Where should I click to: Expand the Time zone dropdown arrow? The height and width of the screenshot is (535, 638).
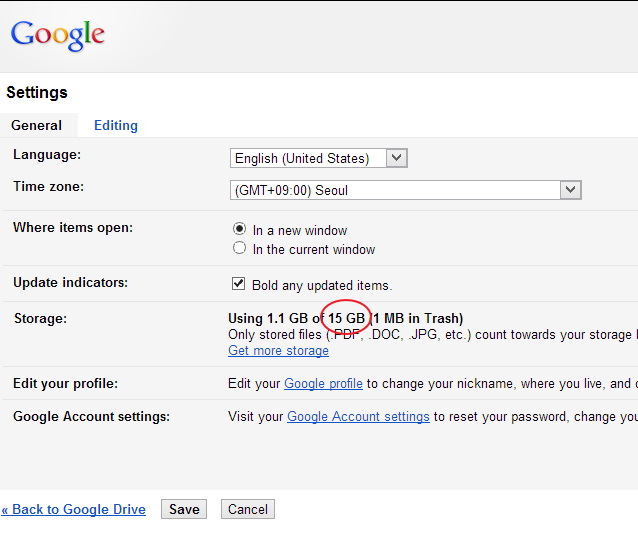570,190
